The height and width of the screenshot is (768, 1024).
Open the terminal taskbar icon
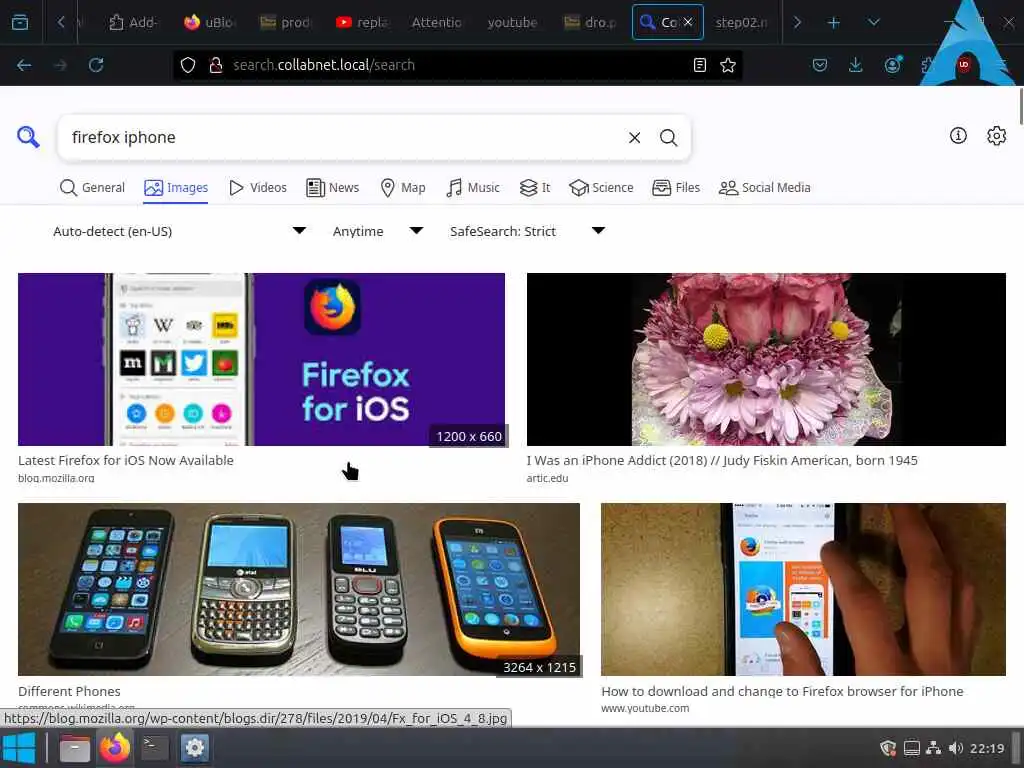[155, 748]
